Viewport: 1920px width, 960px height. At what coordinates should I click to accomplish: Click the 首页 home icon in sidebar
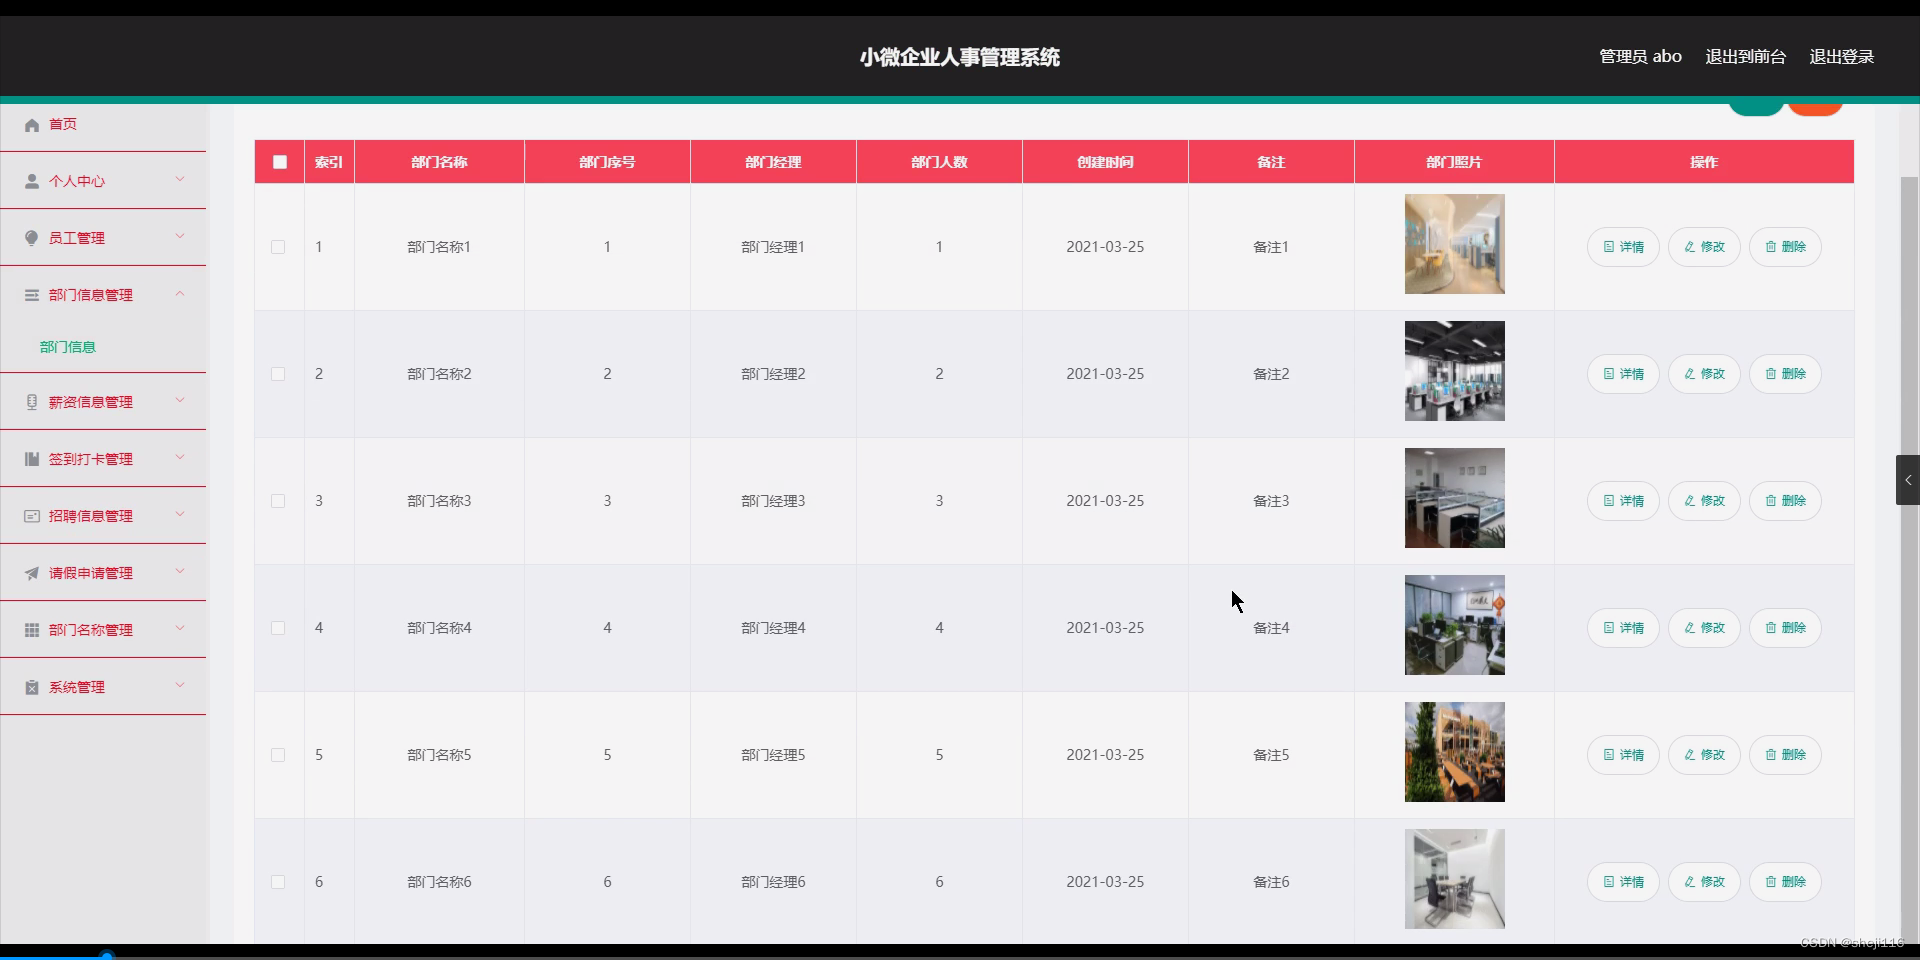31,124
